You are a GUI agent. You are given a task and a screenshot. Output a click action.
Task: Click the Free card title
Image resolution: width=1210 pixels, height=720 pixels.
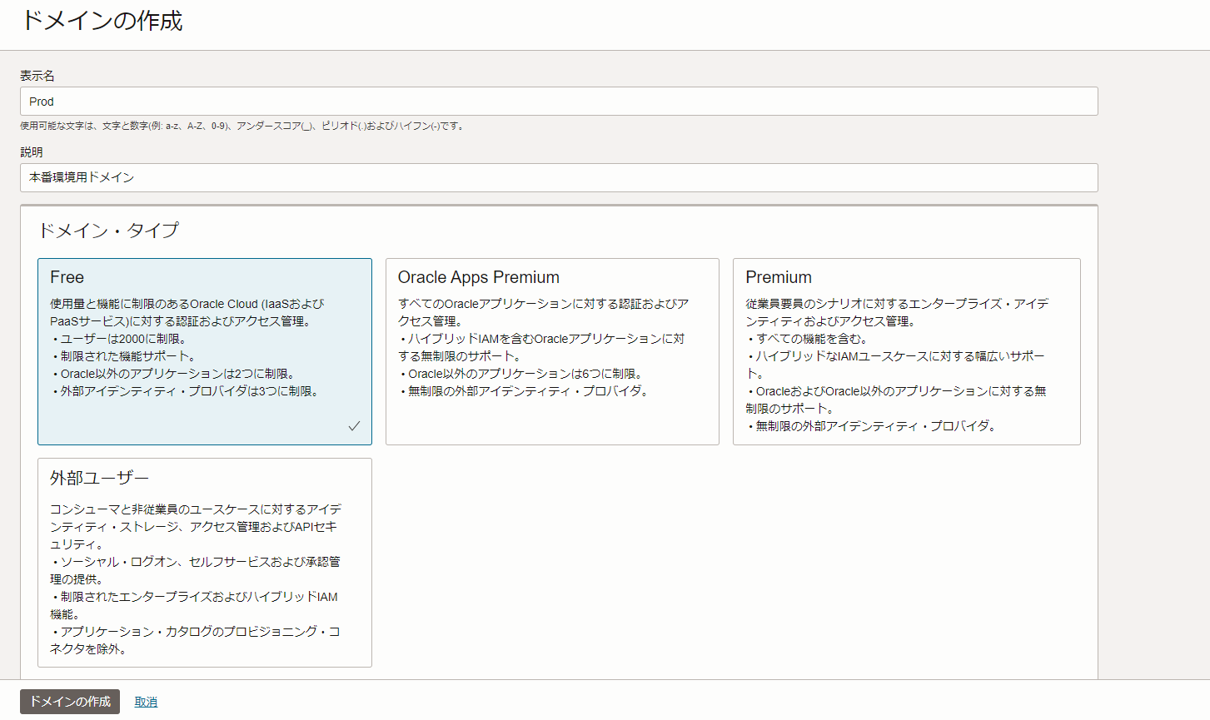pyautogui.click(x=67, y=277)
